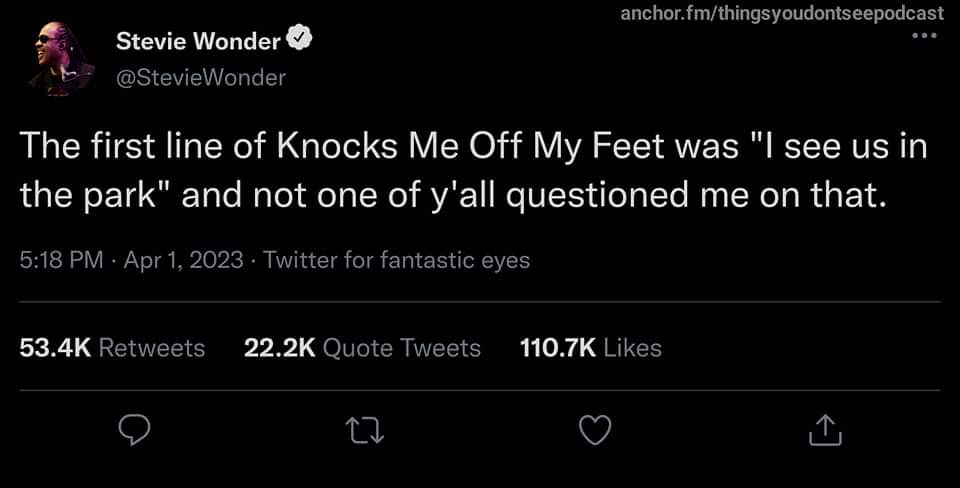Click the Apr 1, 2023 date
The width and height of the screenshot is (960, 488).
[x=183, y=260]
